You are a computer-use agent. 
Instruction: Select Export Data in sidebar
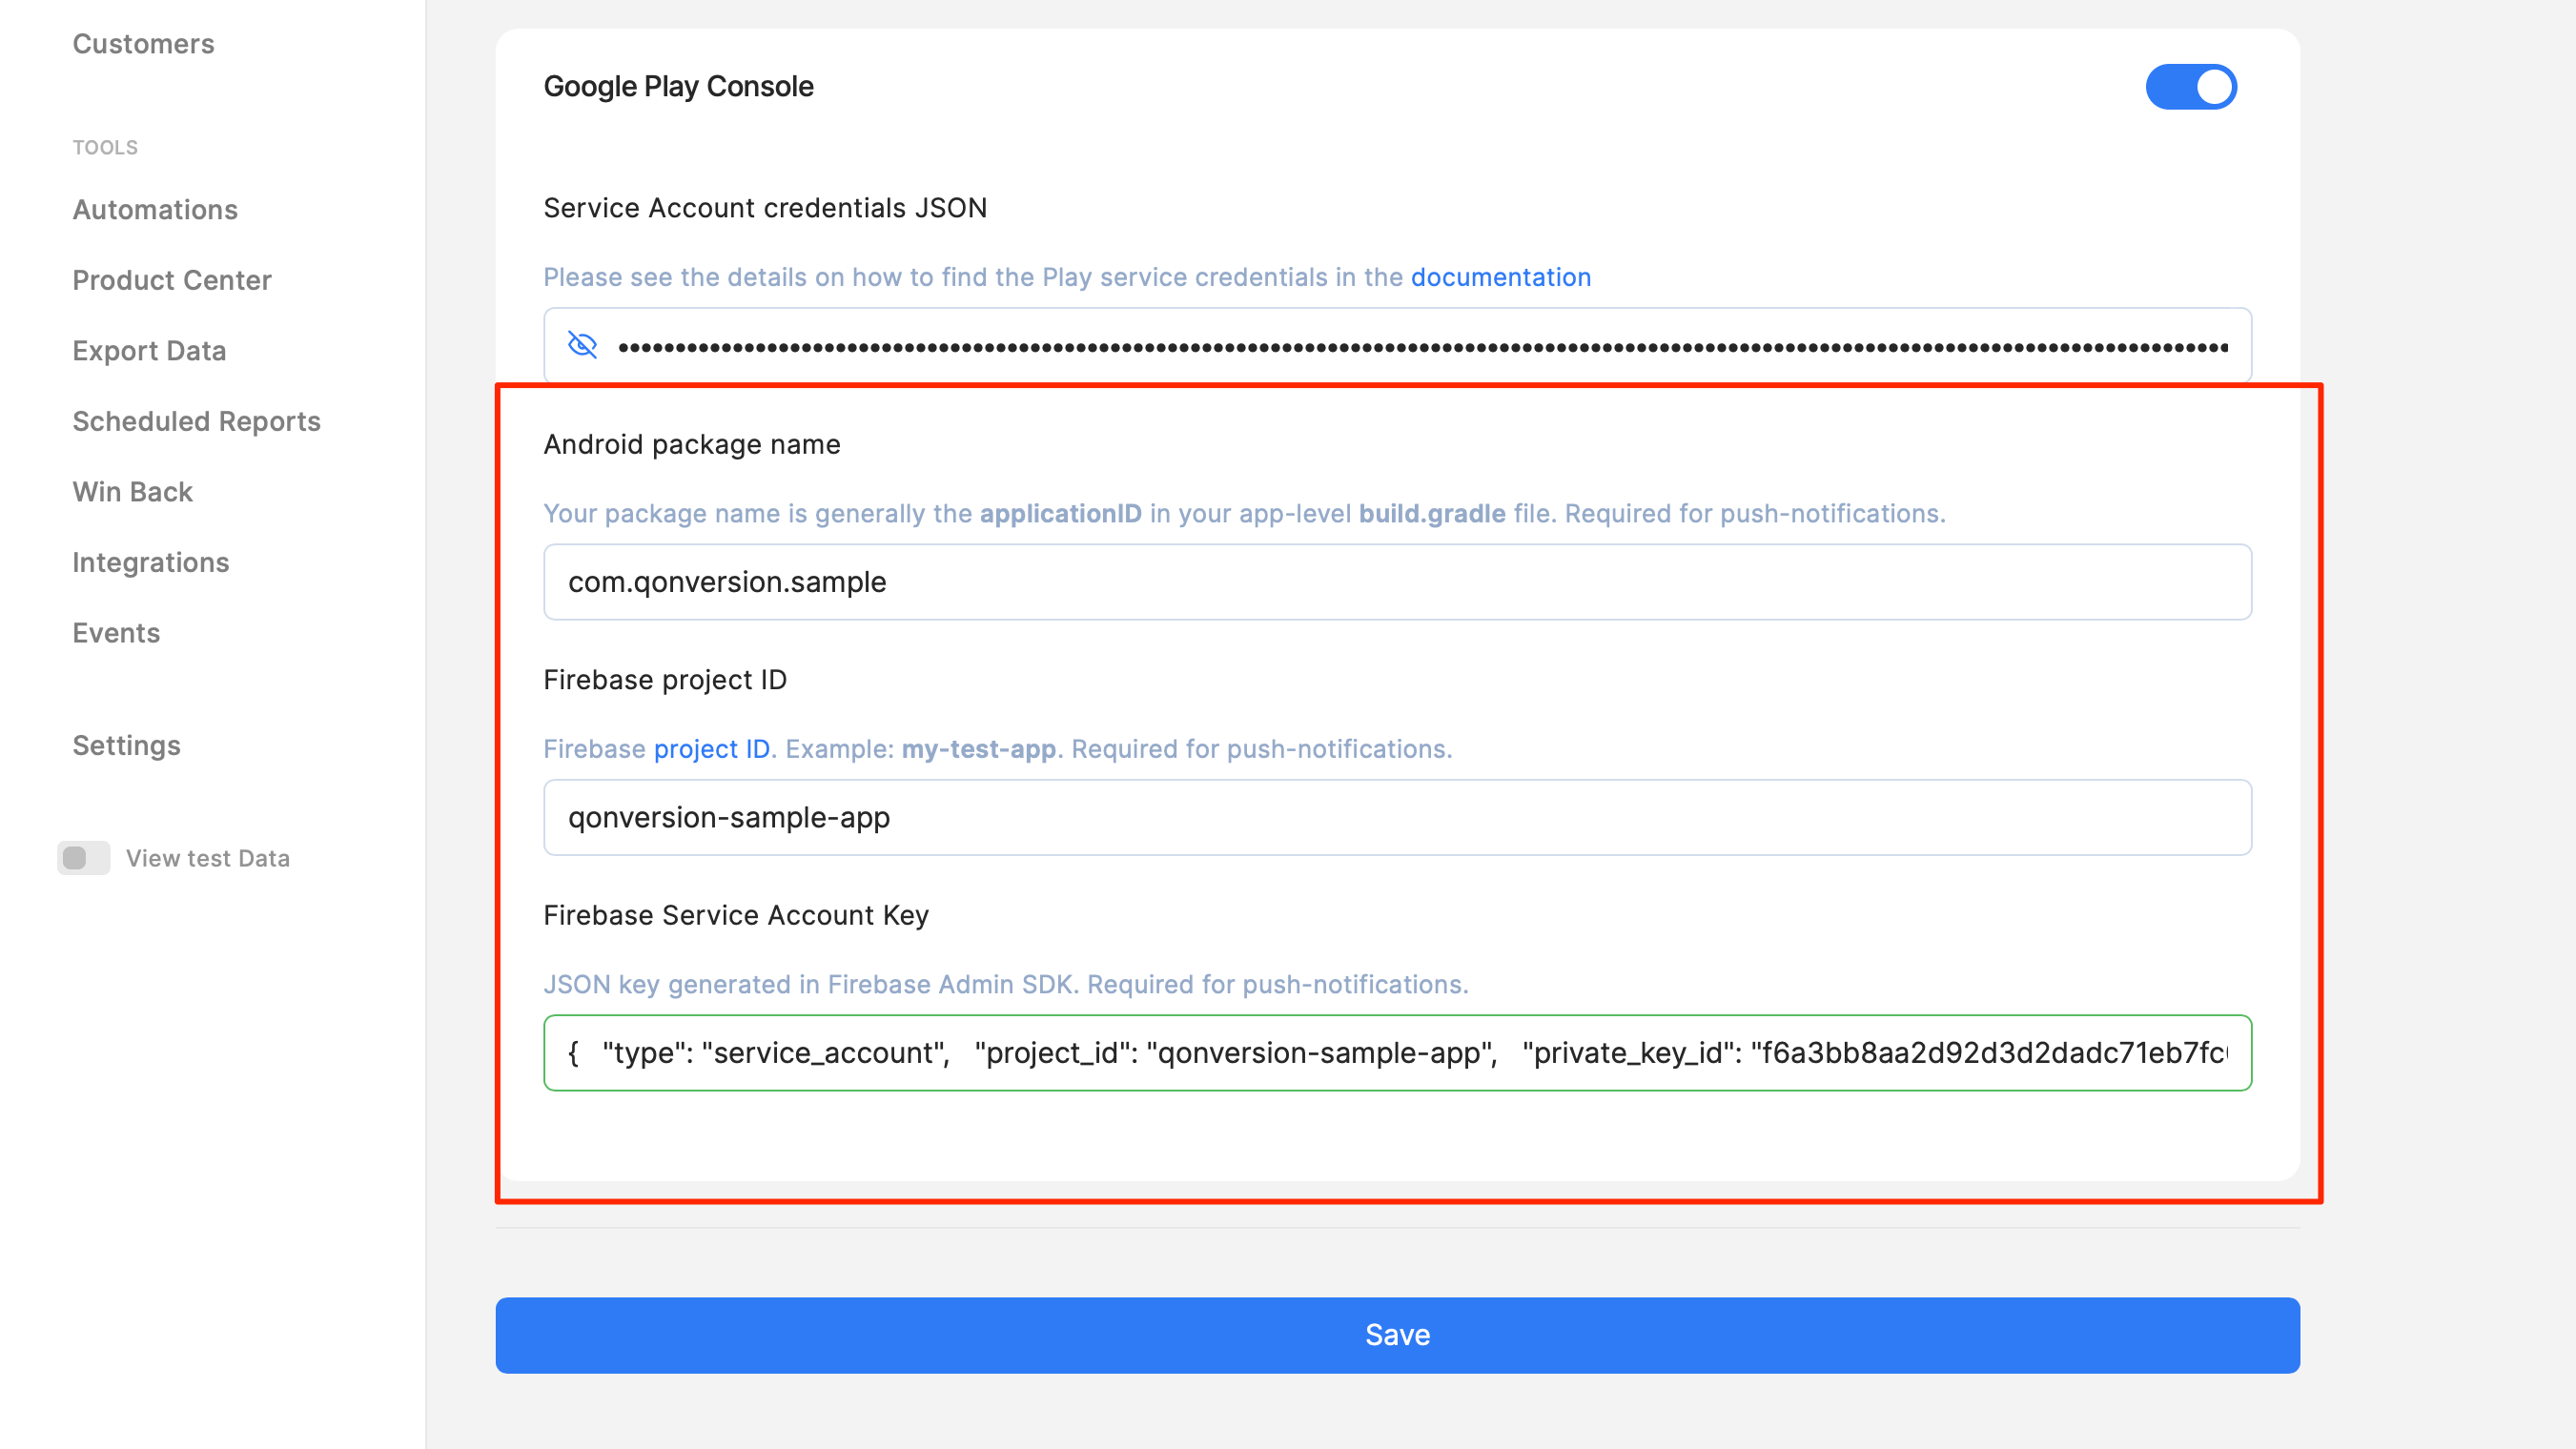point(149,351)
